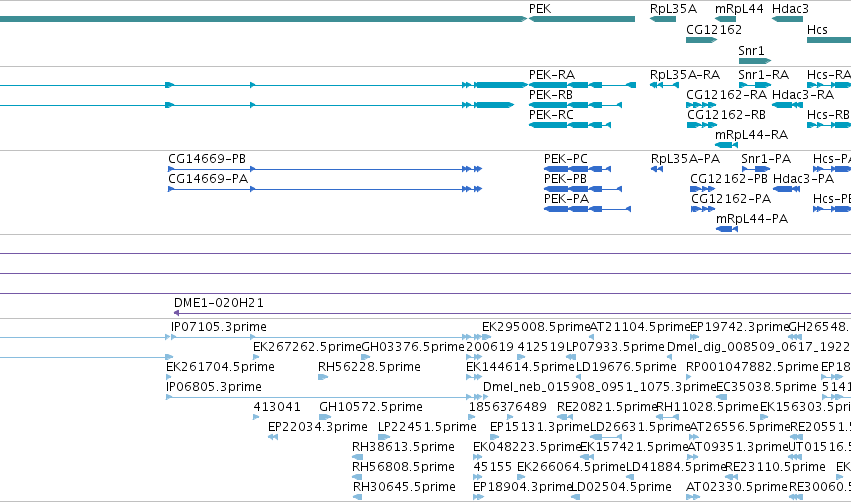Click the PEK gene label
851x502 pixels.
click(540, 9)
